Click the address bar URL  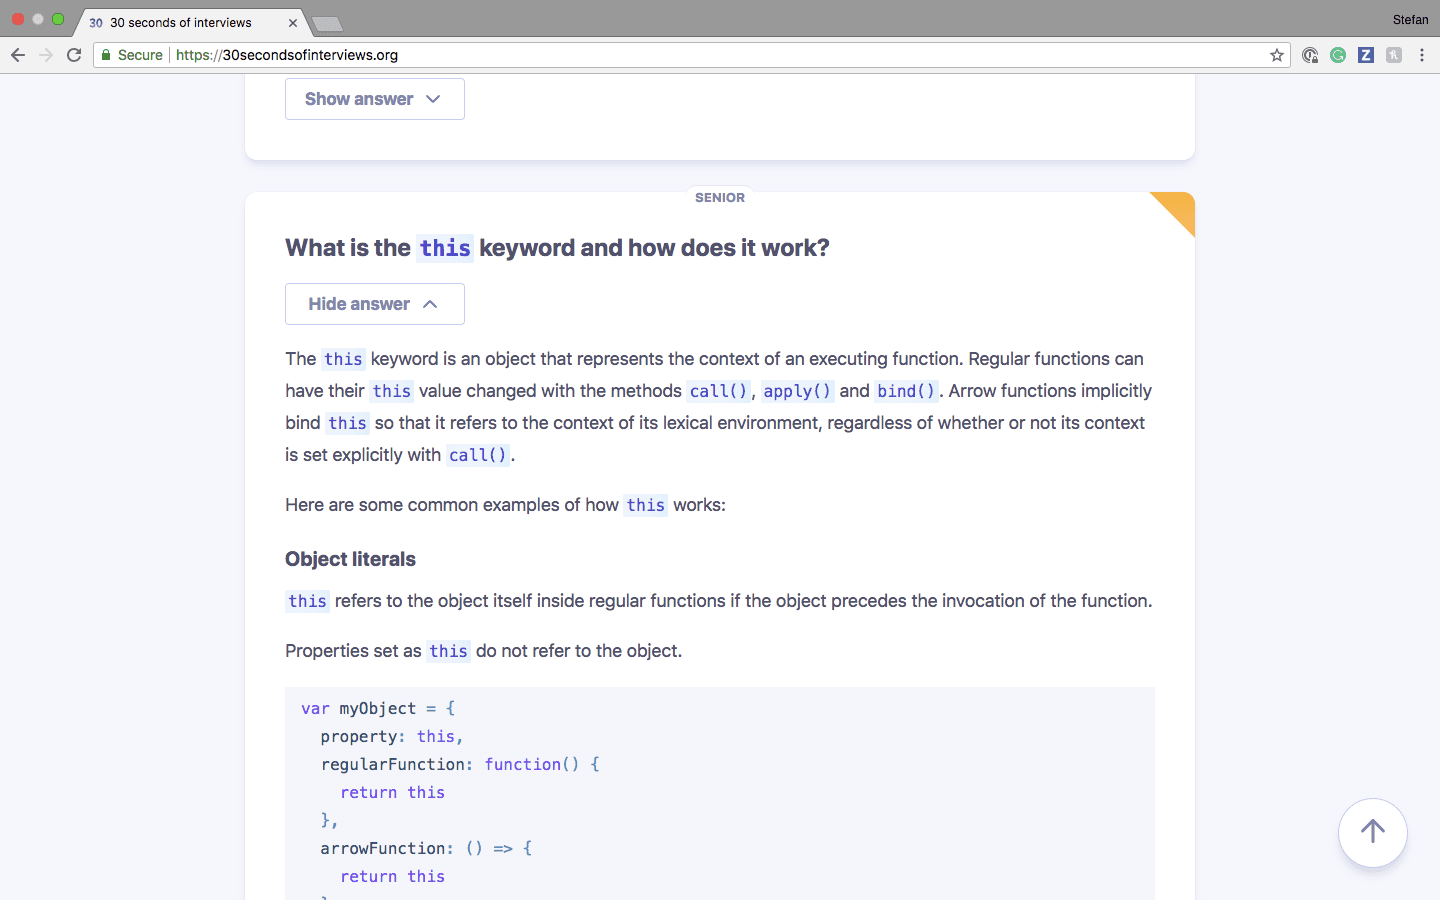coord(287,55)
